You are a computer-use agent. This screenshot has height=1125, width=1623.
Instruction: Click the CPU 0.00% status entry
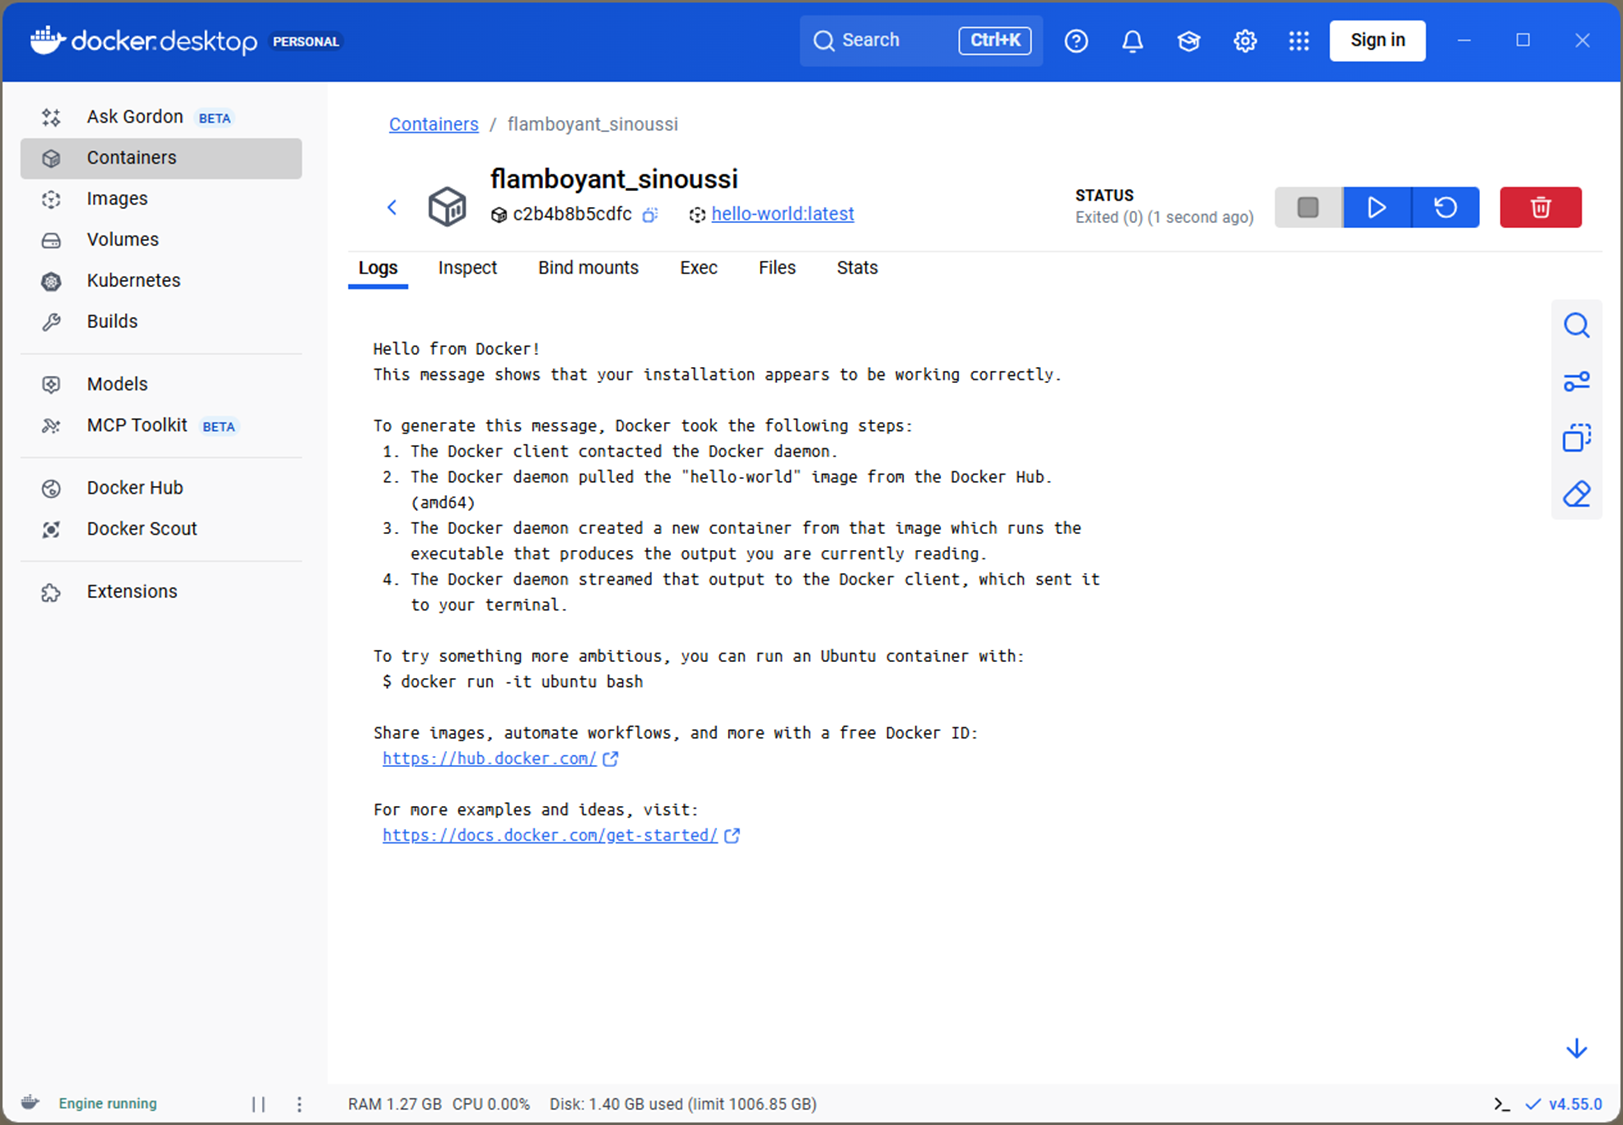[491, 1104]
